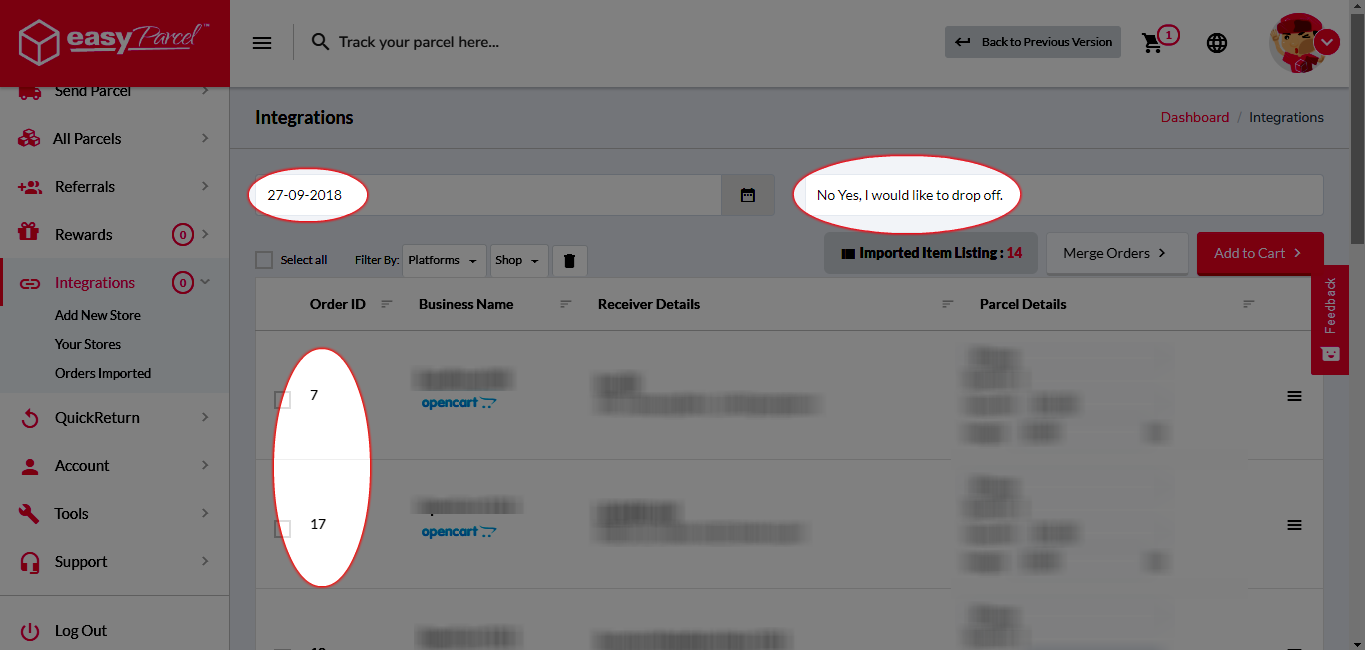The image size is (1365, 650).
Task: Open the user avatar profile menu
Action: click(x=1303, y=43)
